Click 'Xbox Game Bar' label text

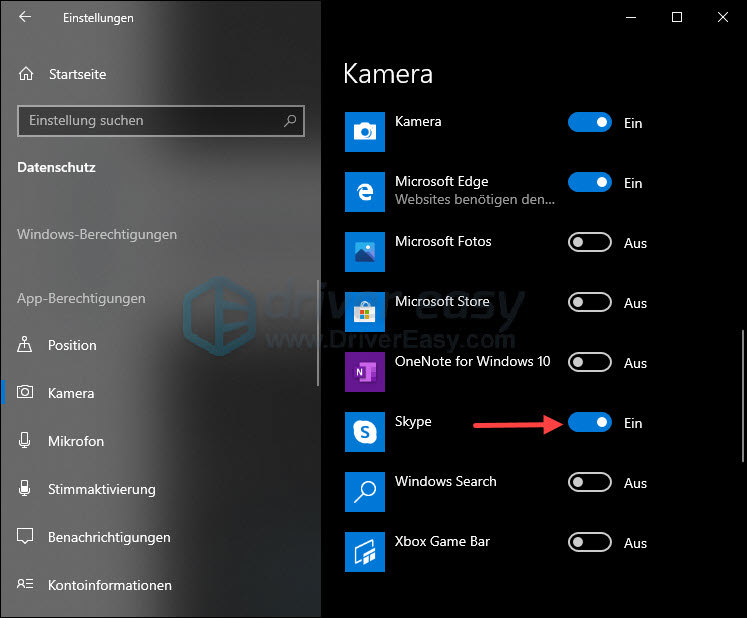(443, 541)
